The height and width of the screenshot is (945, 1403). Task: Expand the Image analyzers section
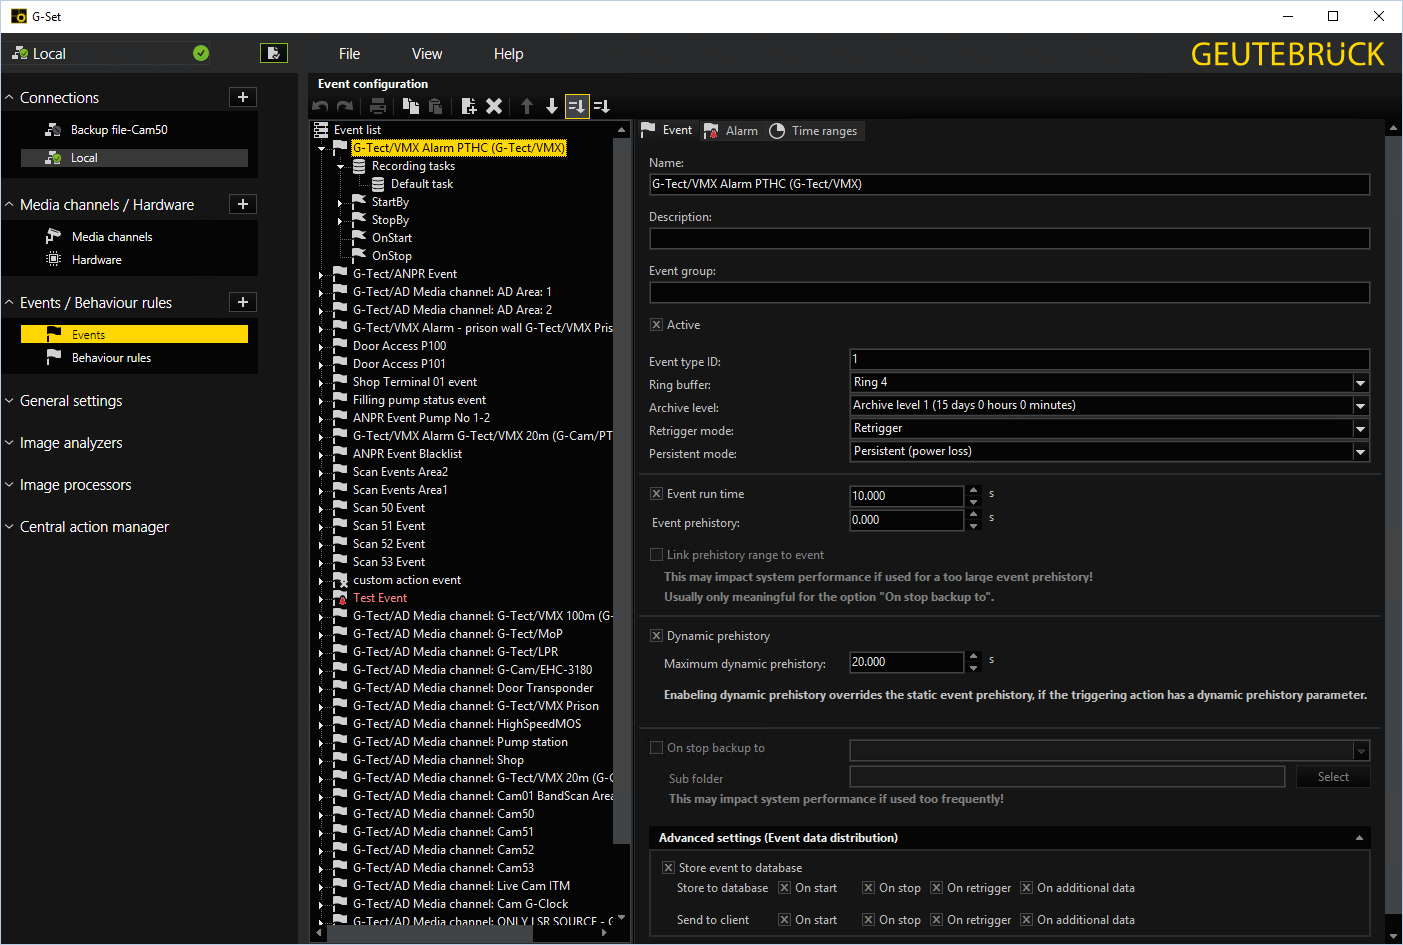[70, 443]
